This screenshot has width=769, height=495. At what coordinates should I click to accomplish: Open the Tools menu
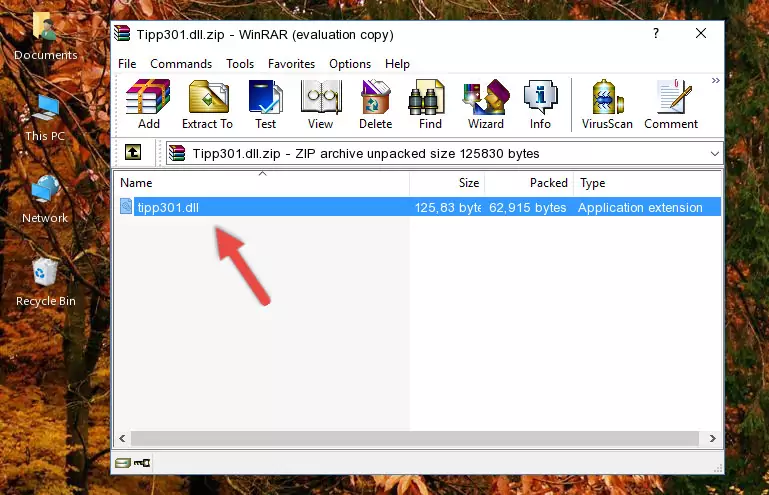click(x=240, y=64)
